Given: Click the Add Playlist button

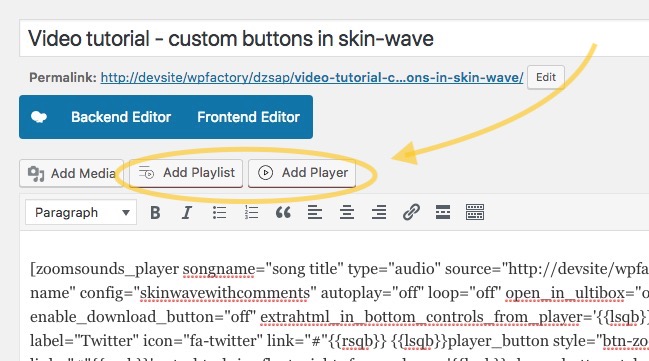Looking at the screenshot, I should [186, 173].
